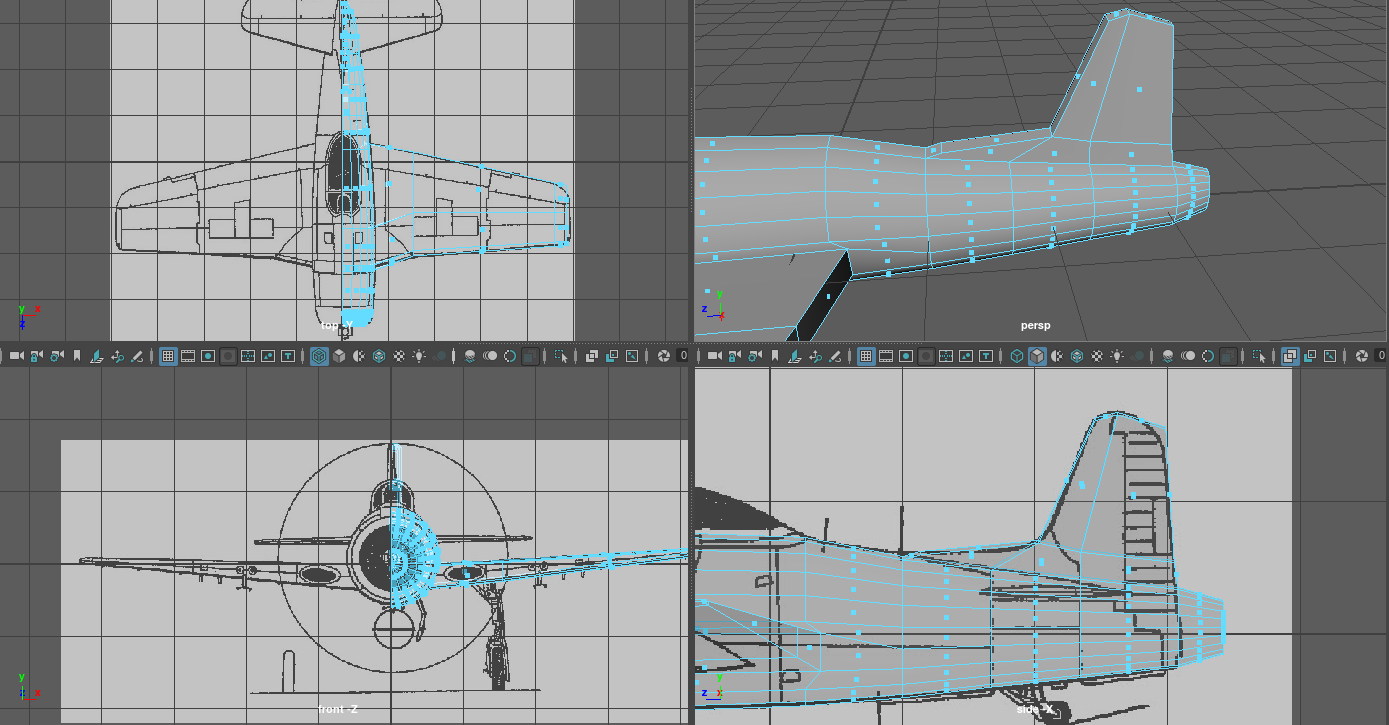Toggle Wireframe on Shaded in side view toolbar
This screenshot has width=1389, height=725.
[1077, 356]
